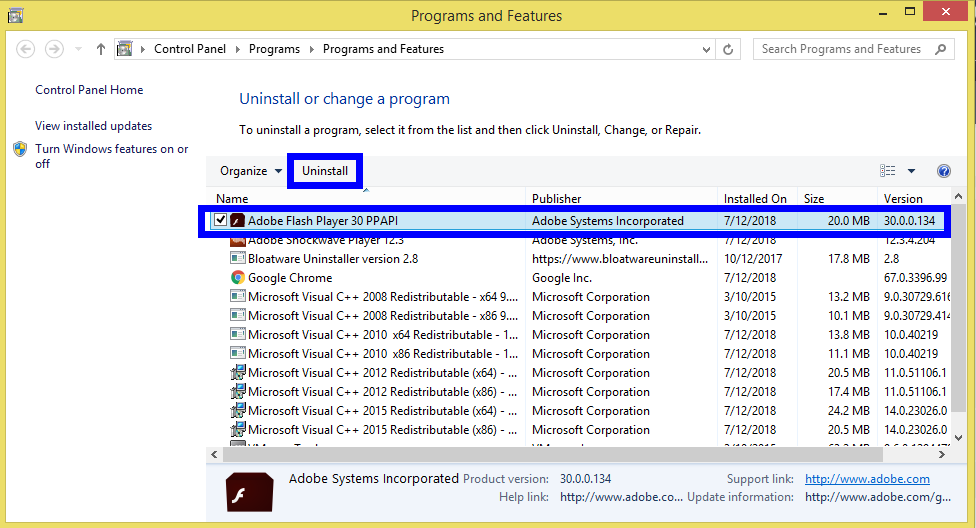976x528 pixels.
Task: Select Programs in the breadcrumb
Action: tap(274, 49)
